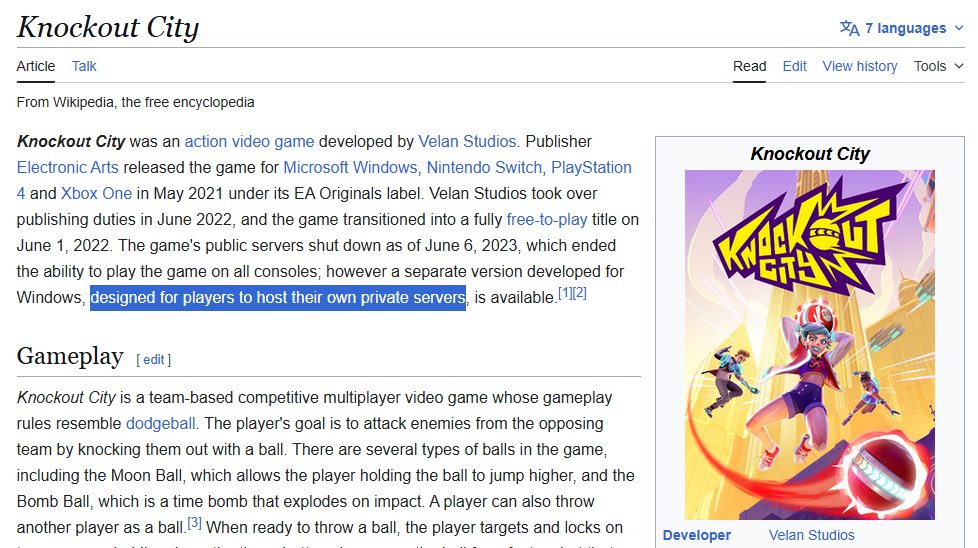Click the Developer infobox label link
Image resolution: width=978 pixels, height=548 pixels.
coord(696,536)
